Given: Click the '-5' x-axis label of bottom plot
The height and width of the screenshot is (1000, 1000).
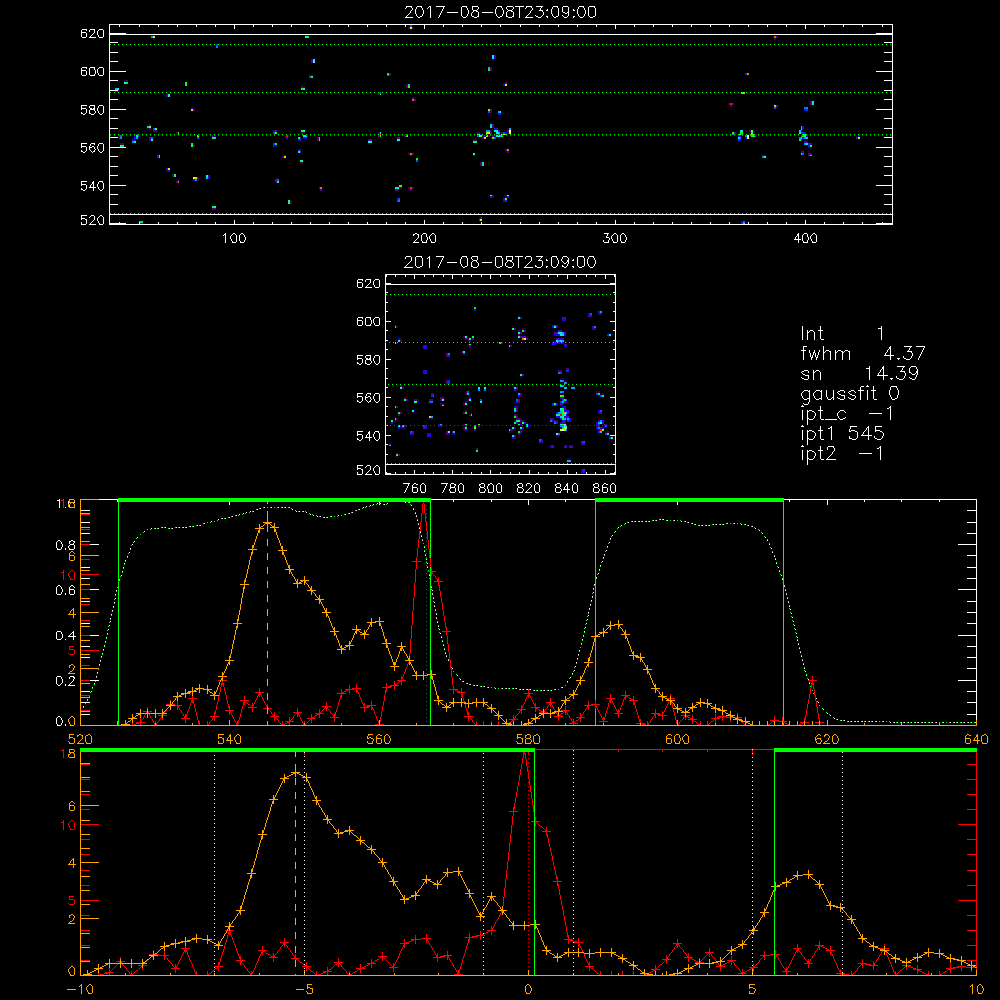Looking at the screenshot, I should tap(304, 990).
